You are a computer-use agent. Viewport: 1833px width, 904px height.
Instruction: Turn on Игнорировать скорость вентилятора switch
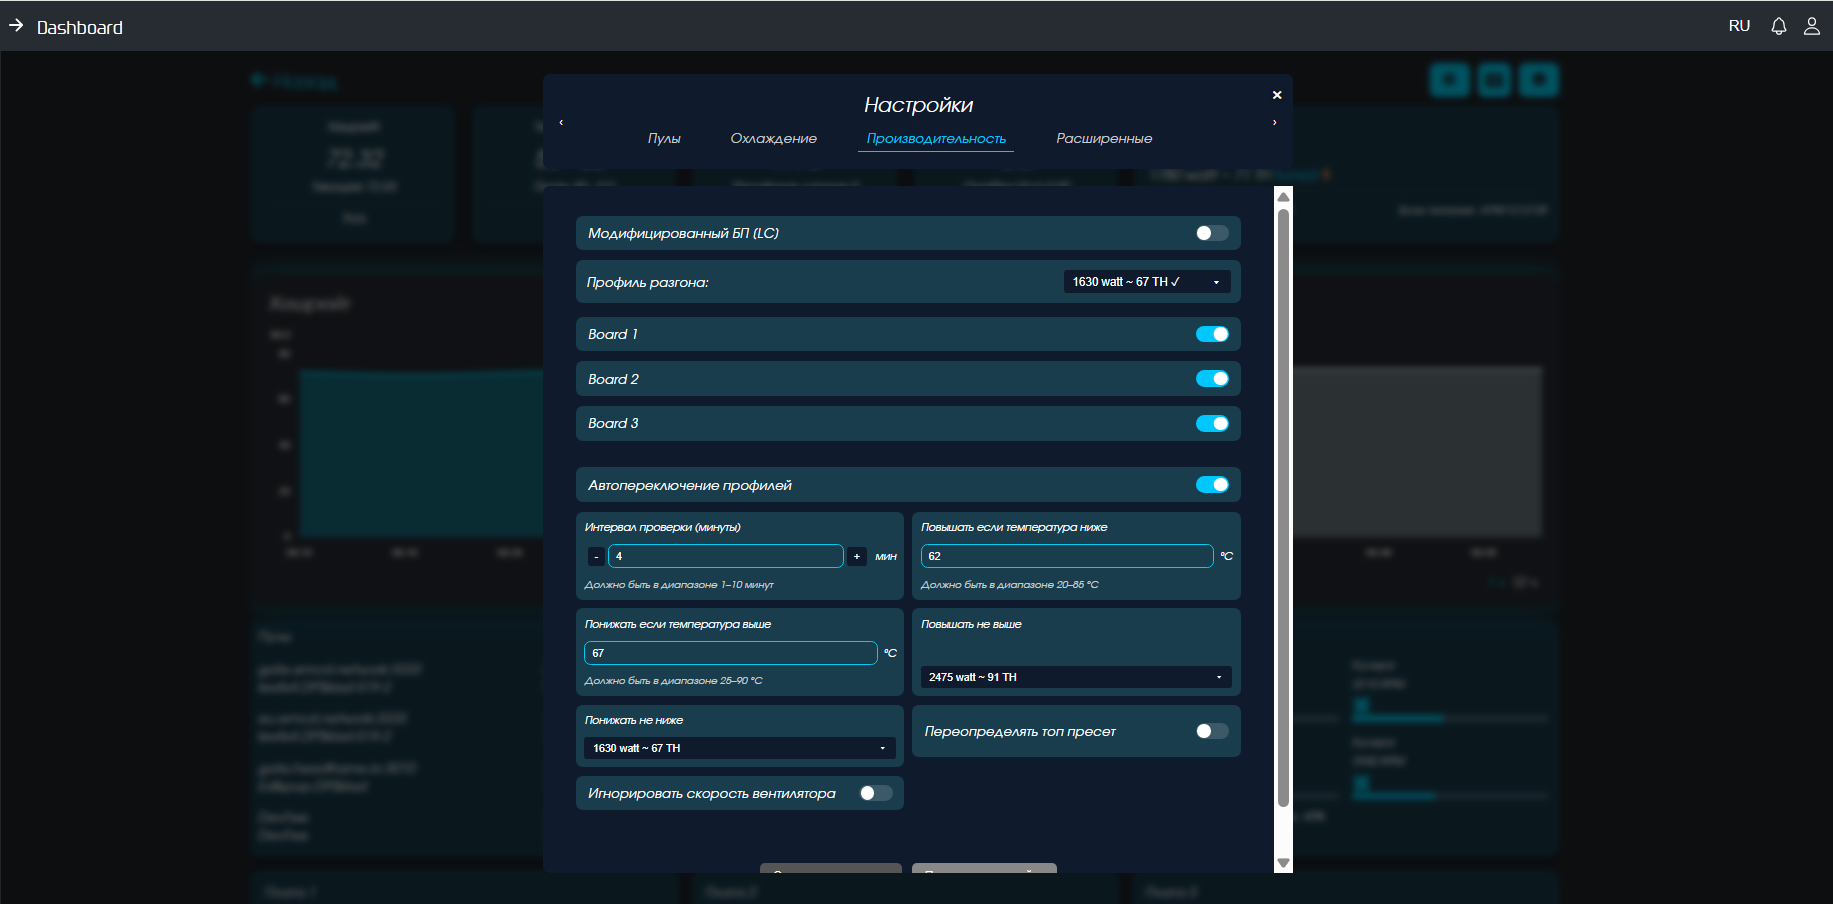876,793
